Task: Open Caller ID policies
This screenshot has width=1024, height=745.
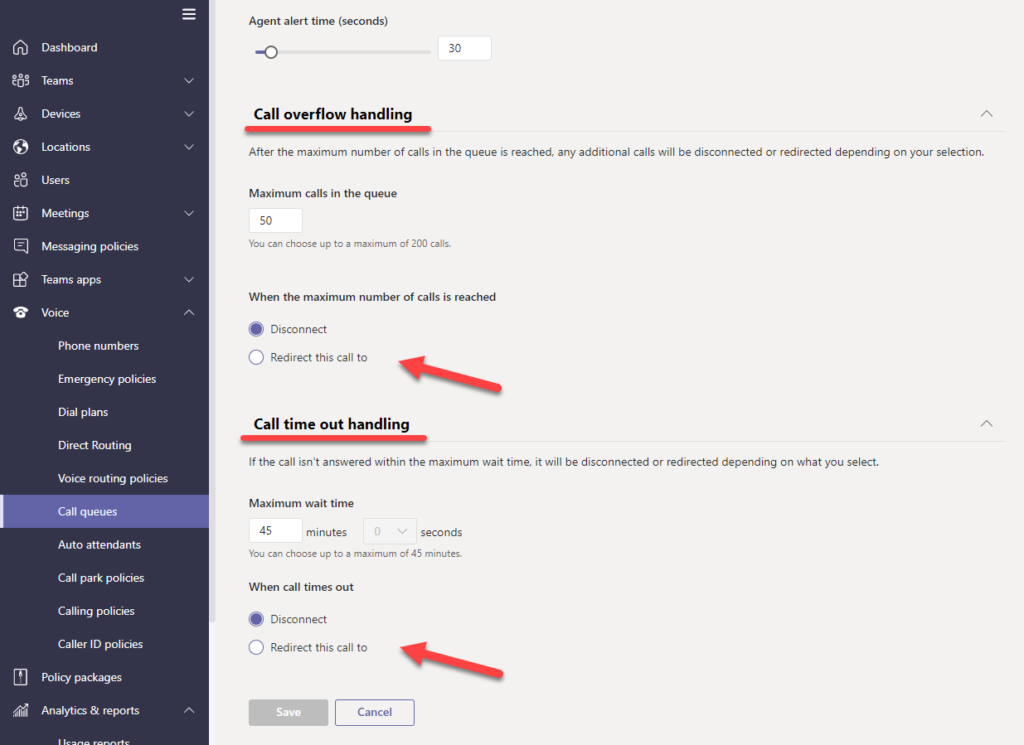Action: click(x=100, y=644)
